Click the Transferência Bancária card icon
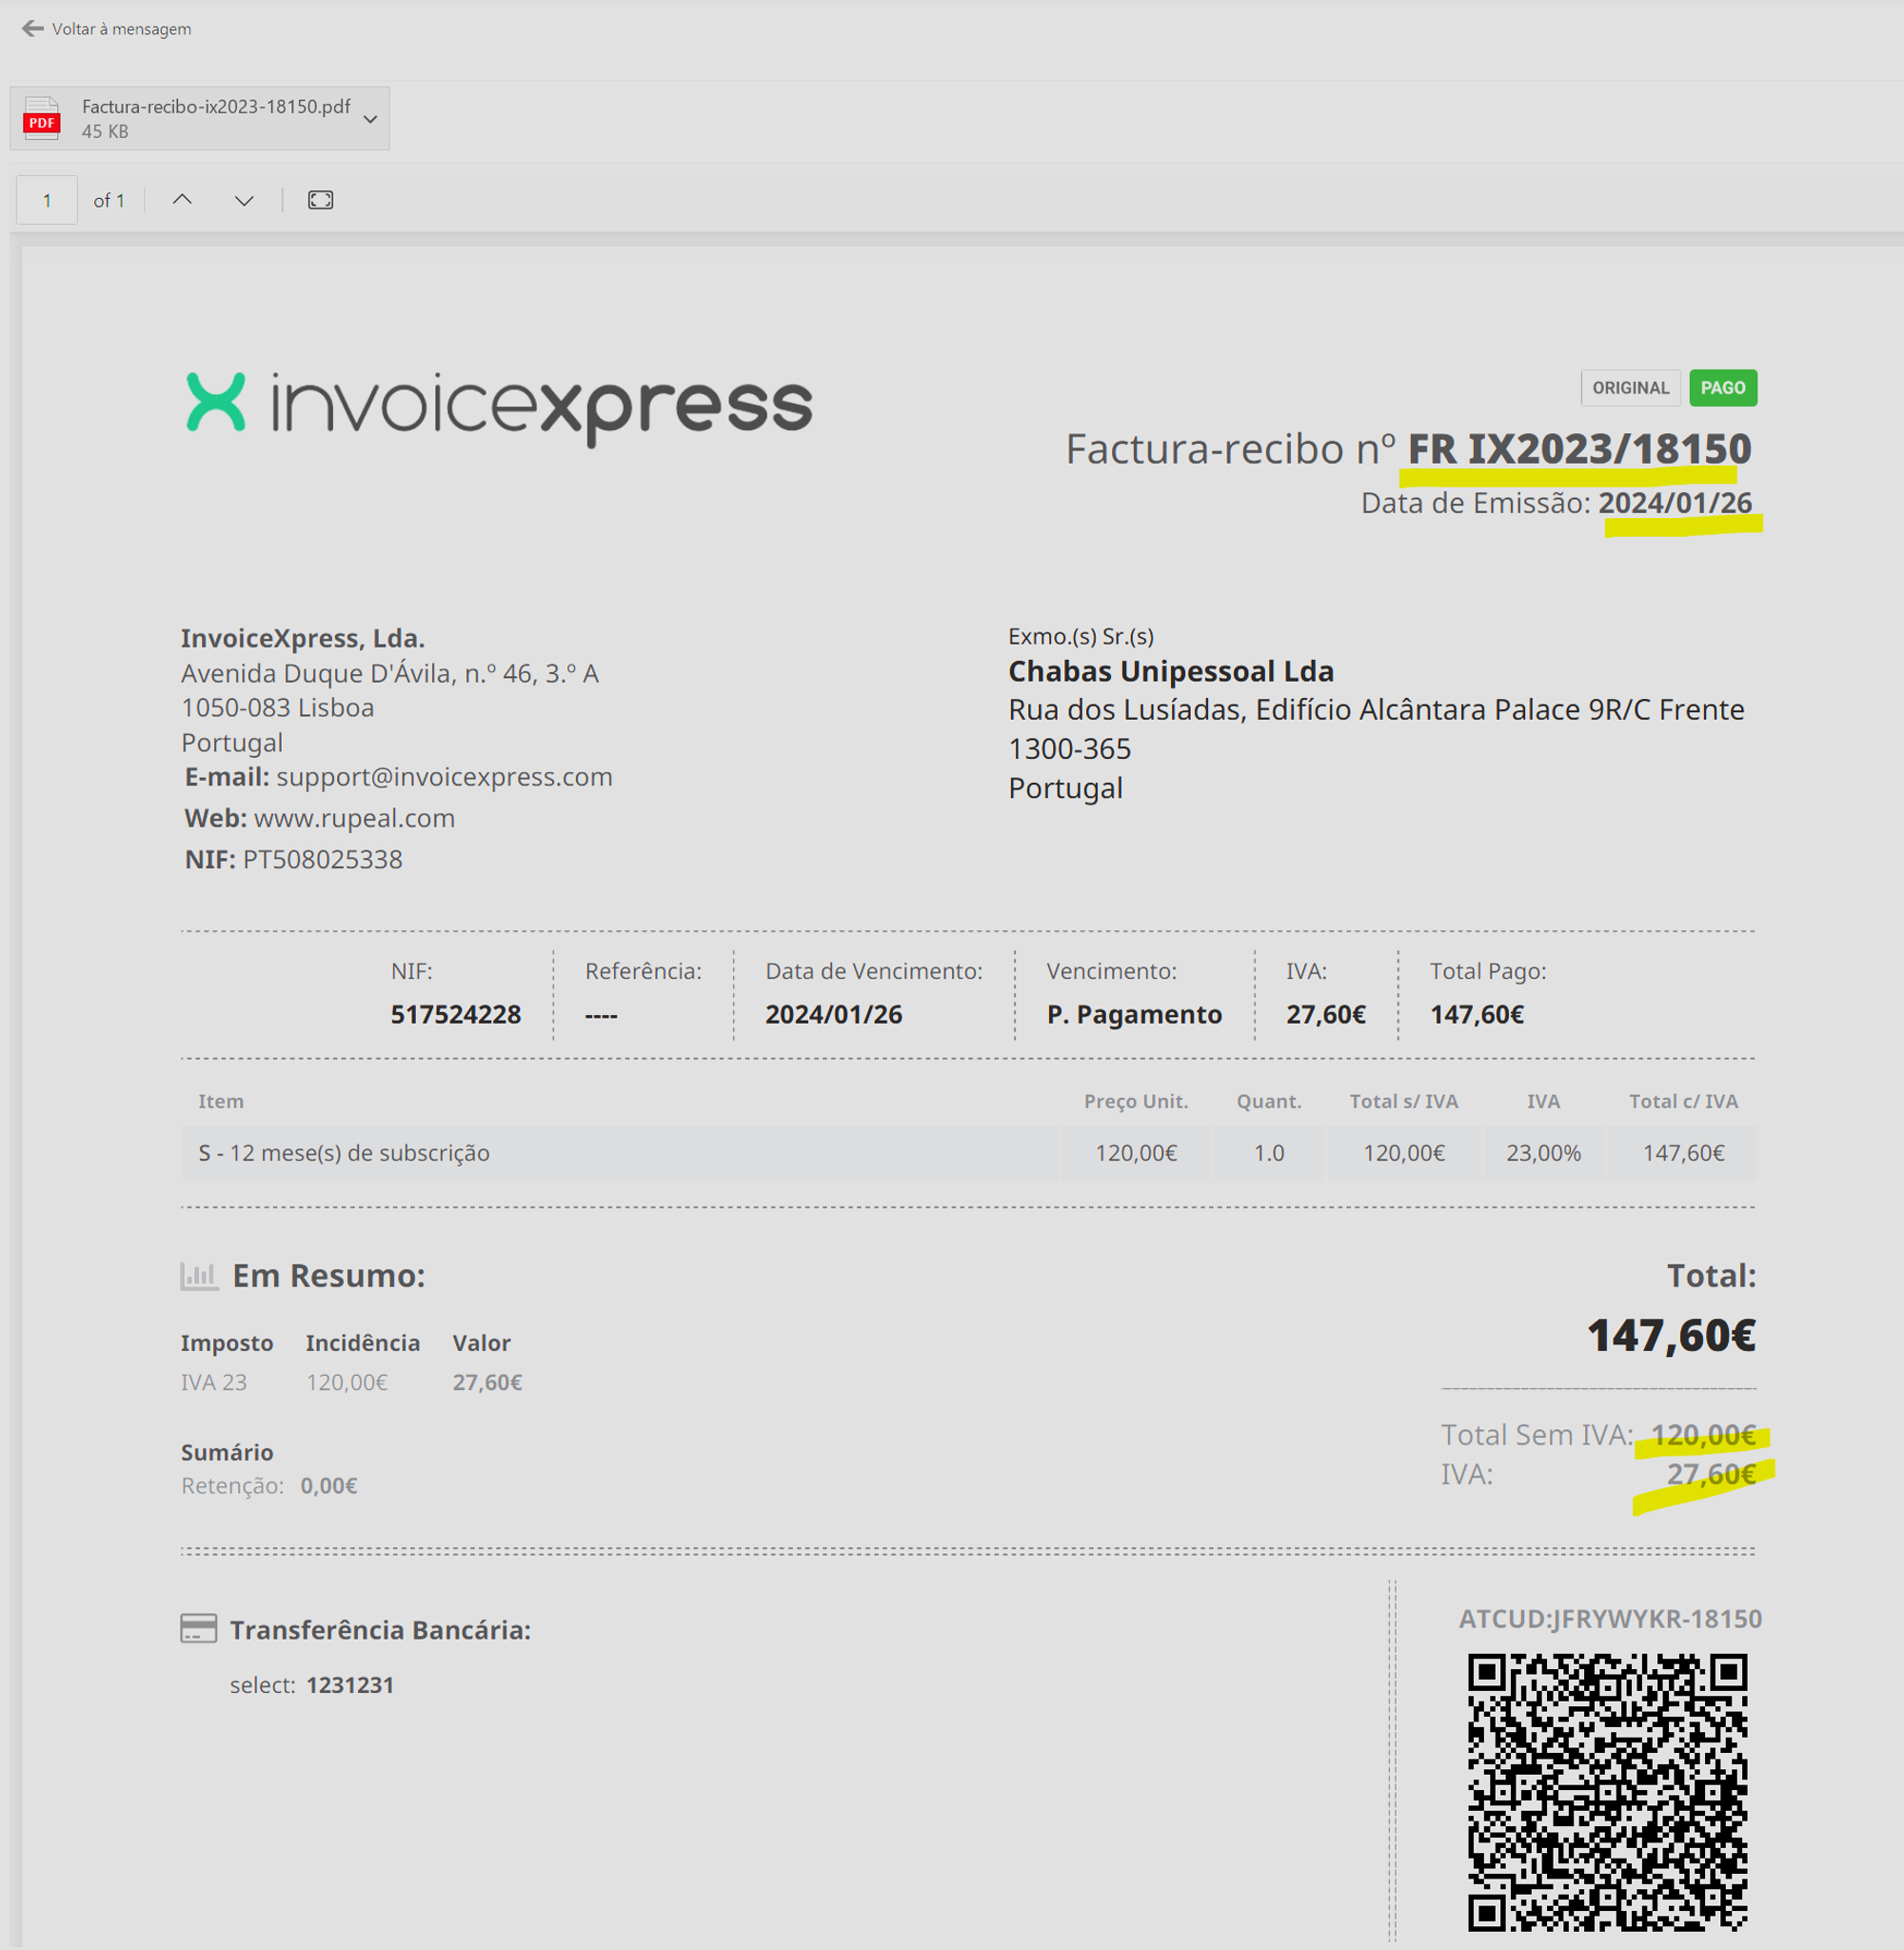This screenshot has width=1904, height=1950. click(198, 1628)
